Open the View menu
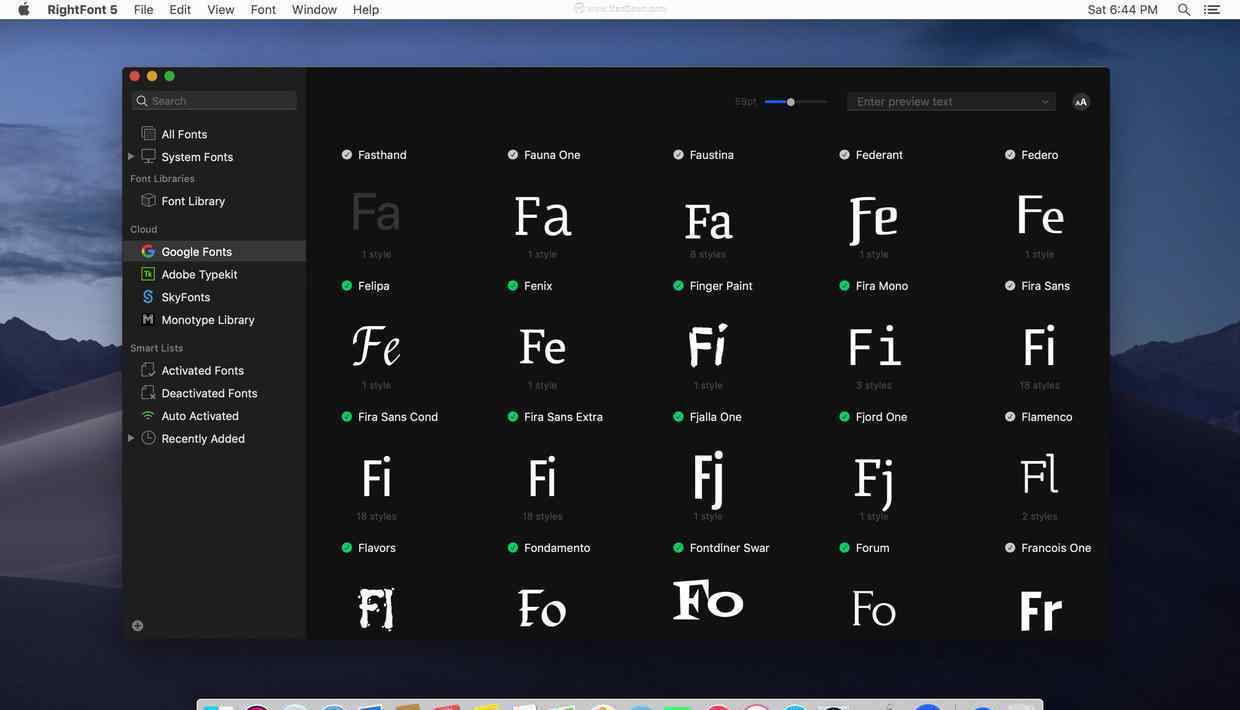The width and height of the screenshot is (1240, 710). pyautogui.click(x=221, y=9)
